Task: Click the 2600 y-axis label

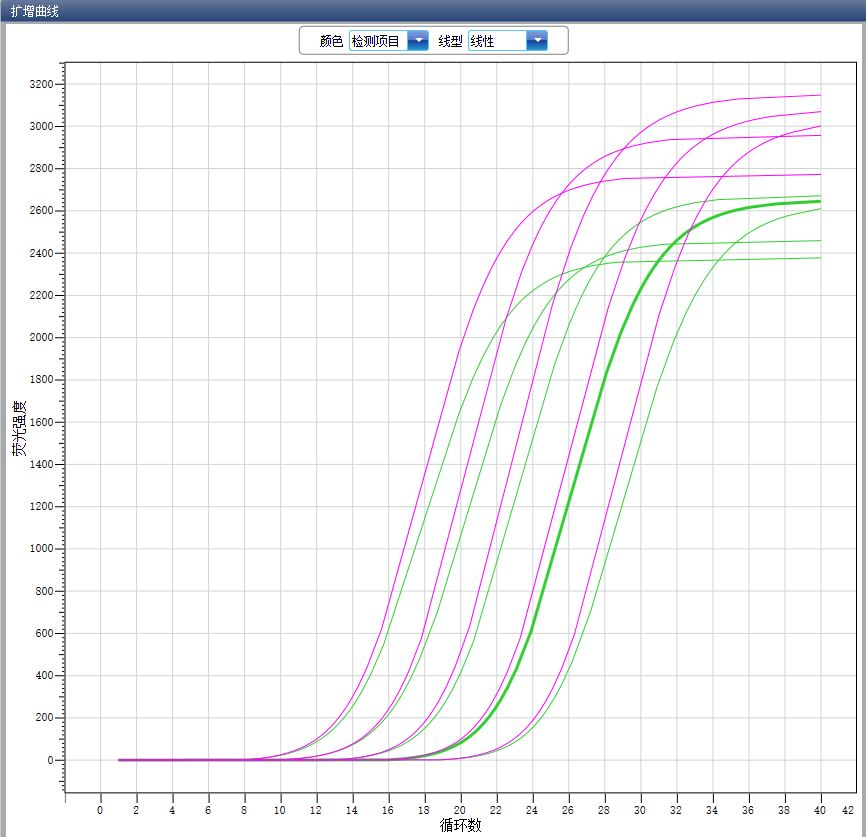Action: (x=41, y=211)
